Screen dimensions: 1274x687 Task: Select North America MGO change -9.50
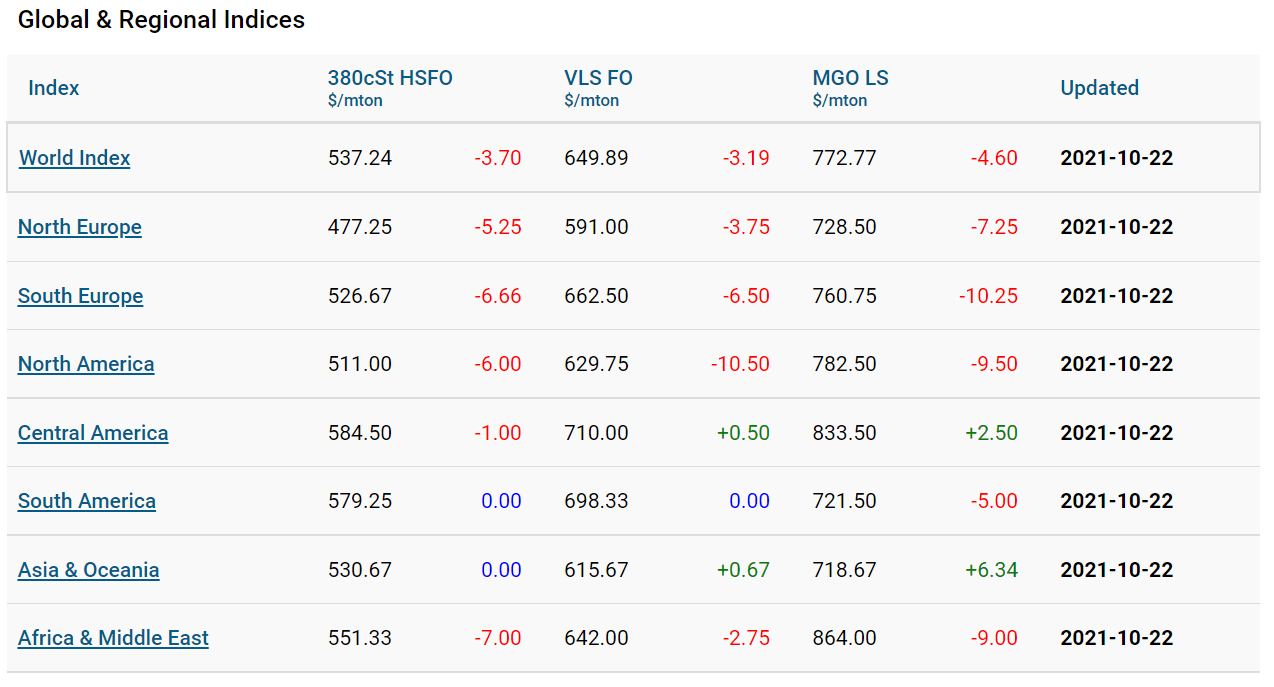(994, 364)
